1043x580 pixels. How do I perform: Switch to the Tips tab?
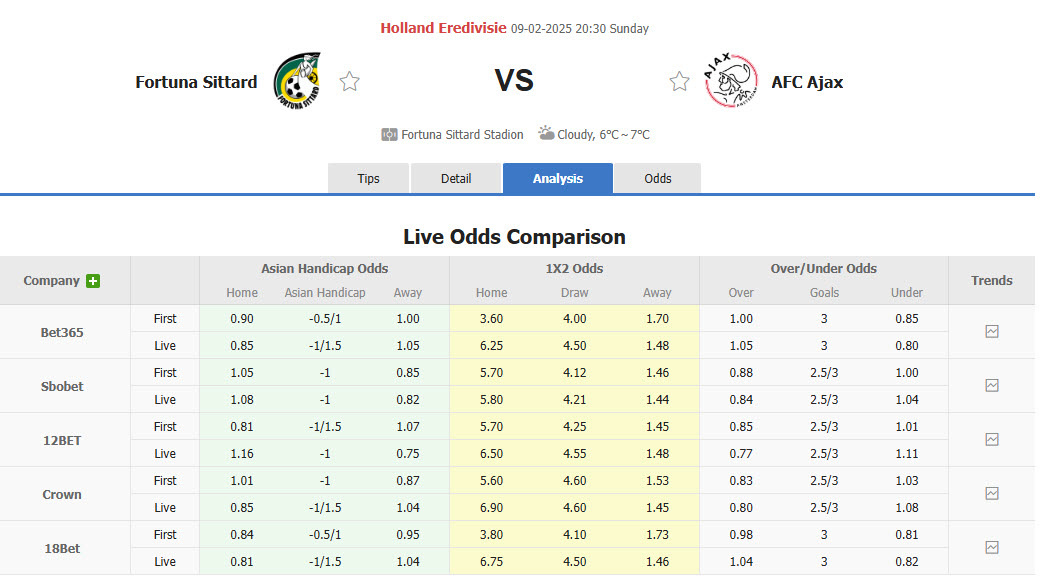[368, 178]
